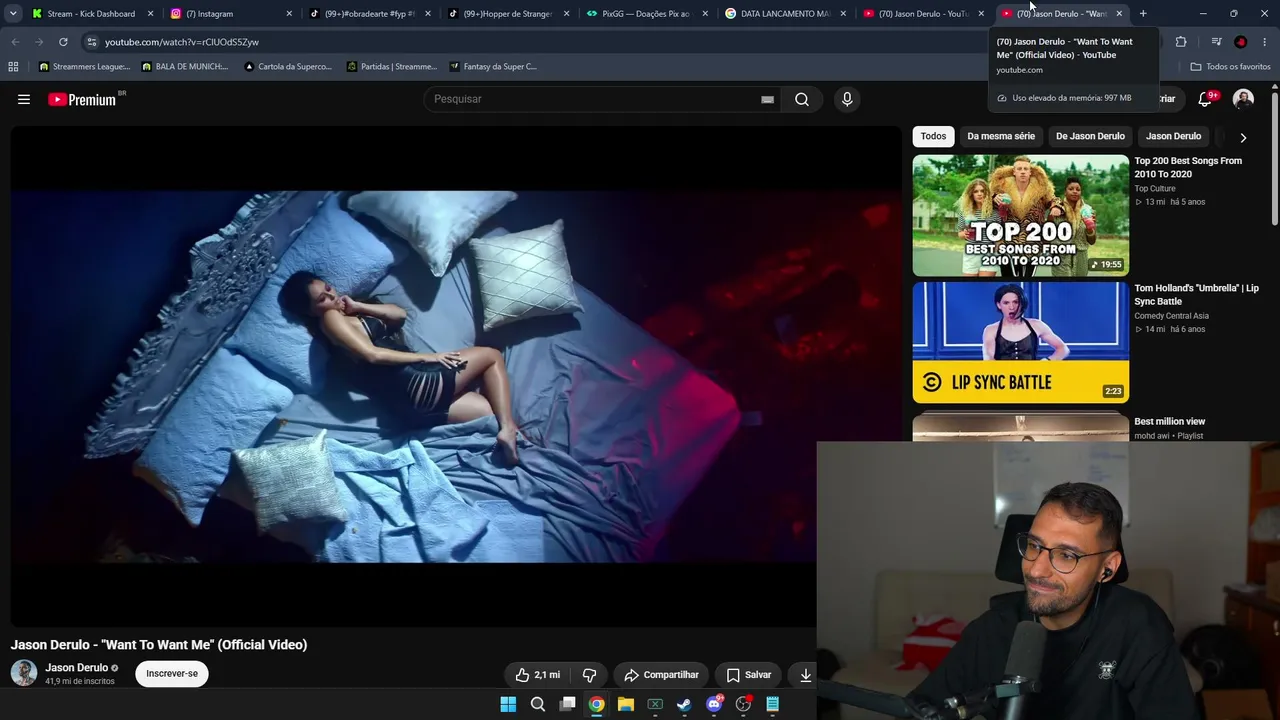Click the 'Compartilhar' share button
This screenshot has width=1280, height=720.
(661, 675)
